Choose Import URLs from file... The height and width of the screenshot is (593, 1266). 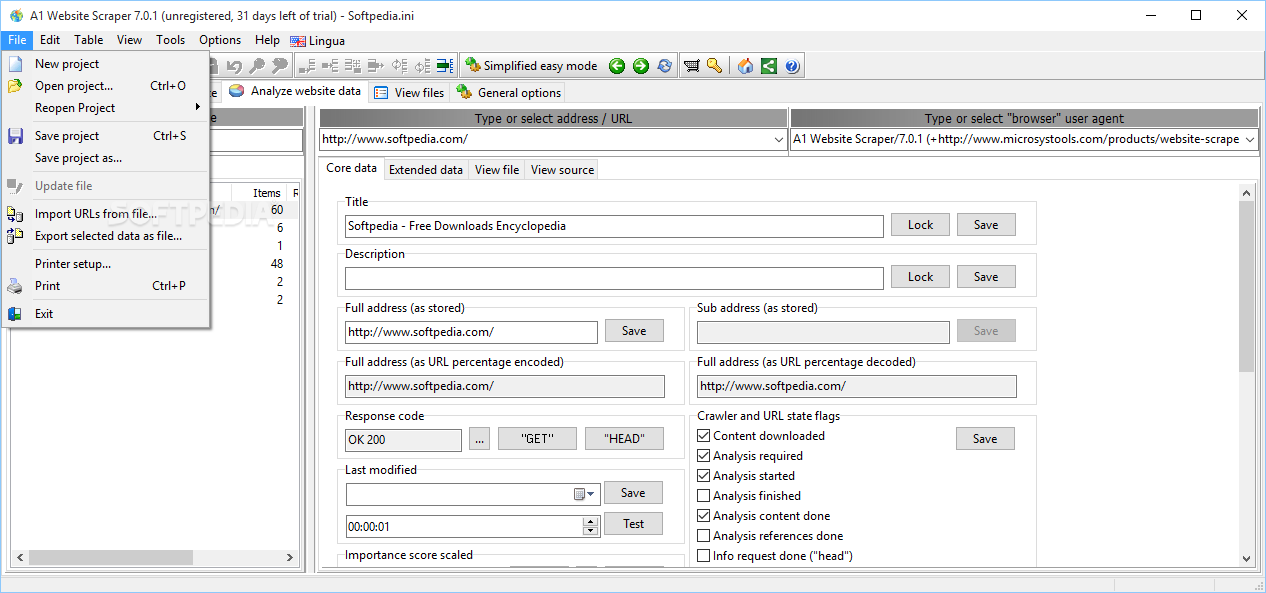pos(105,214)
